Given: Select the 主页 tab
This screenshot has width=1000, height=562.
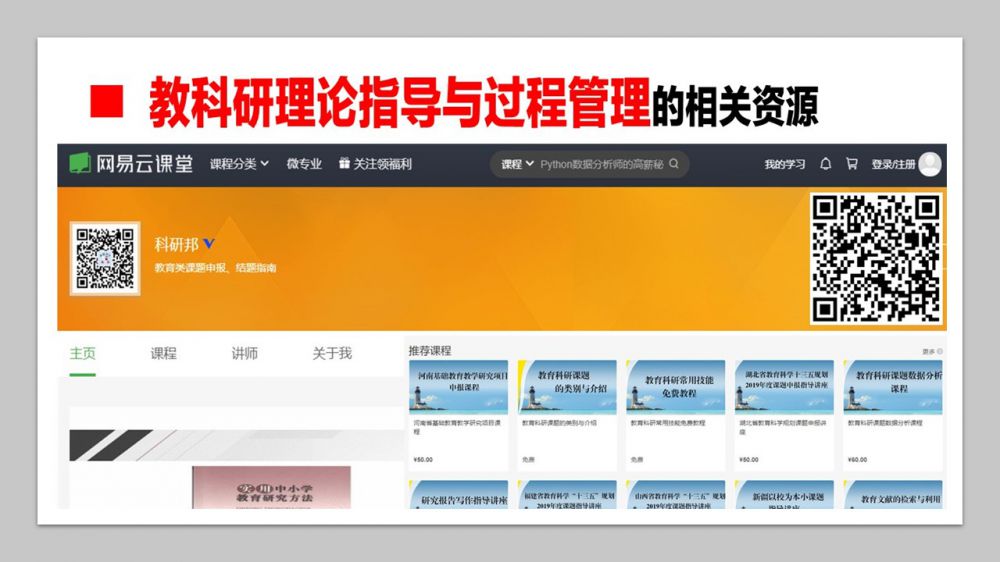Looking at the screenshot, I should (x=83, y=354).
